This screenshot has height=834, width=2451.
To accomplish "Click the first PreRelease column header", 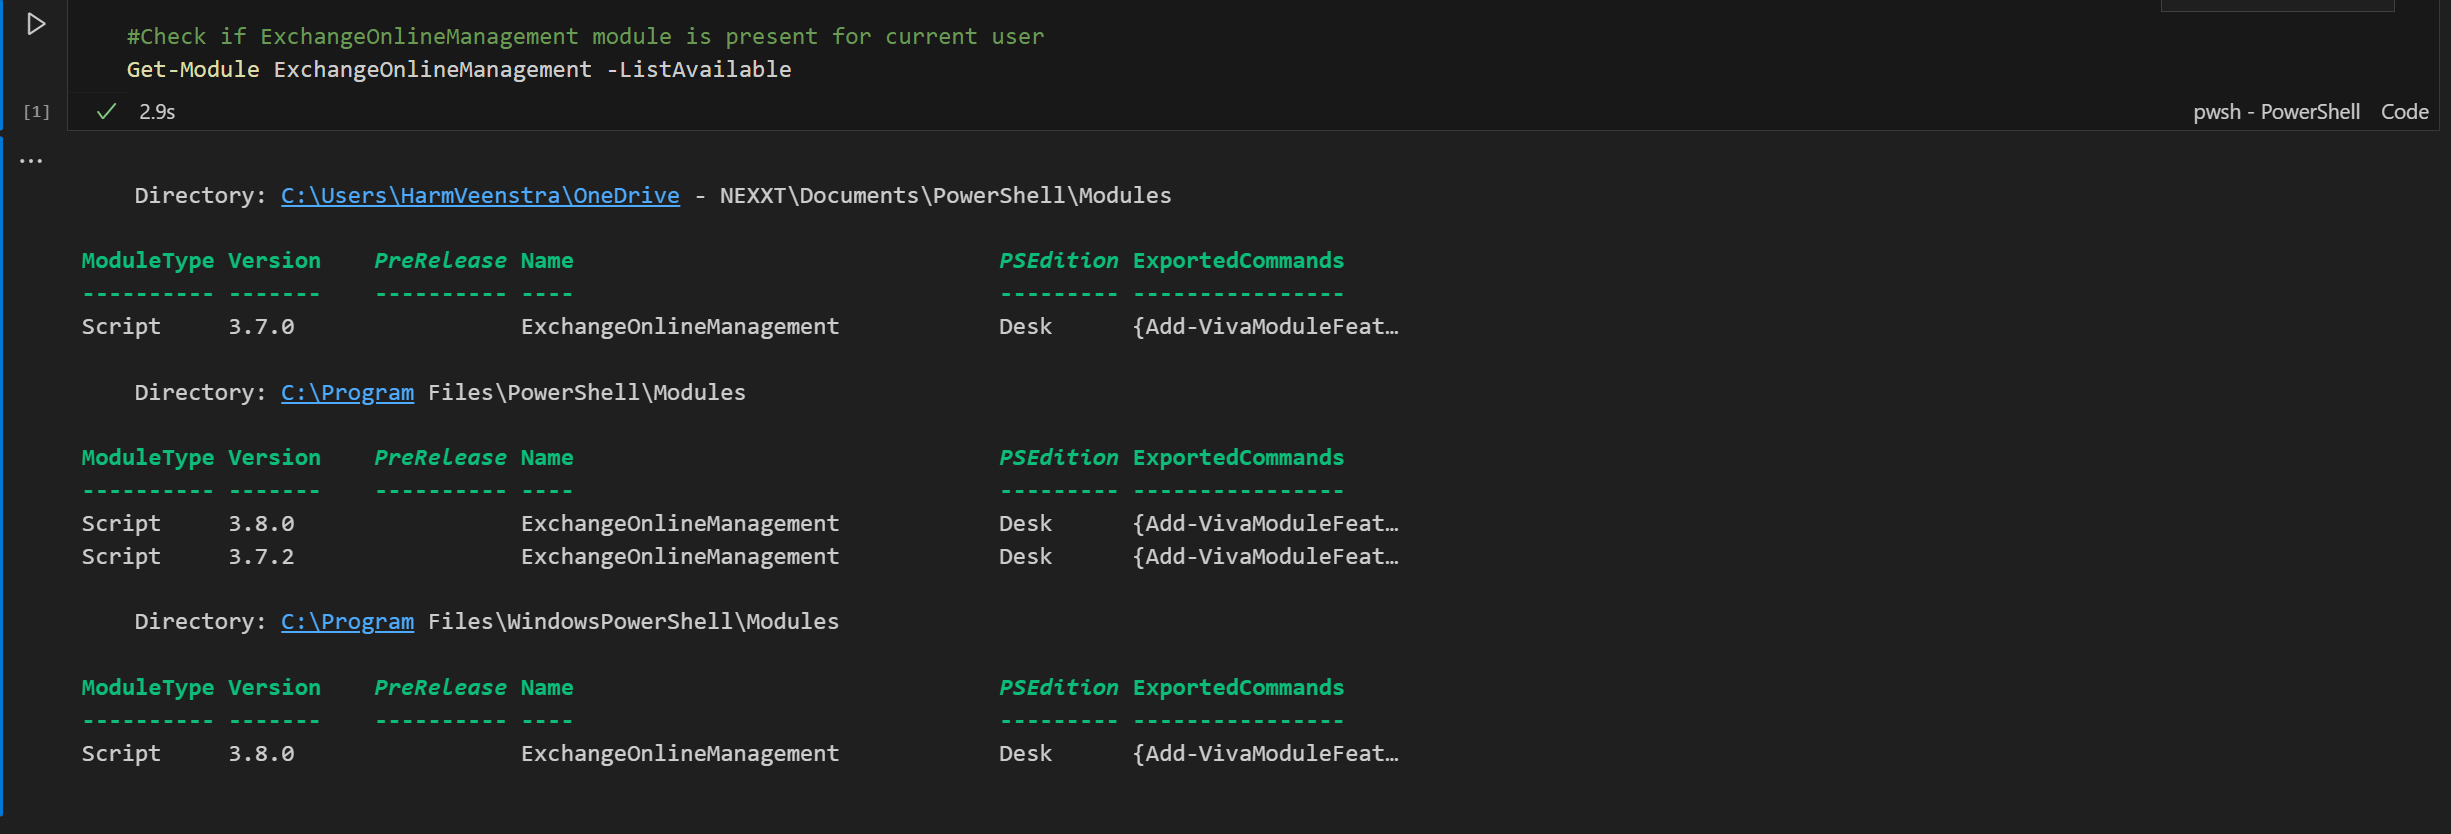I will pos(440,261).
